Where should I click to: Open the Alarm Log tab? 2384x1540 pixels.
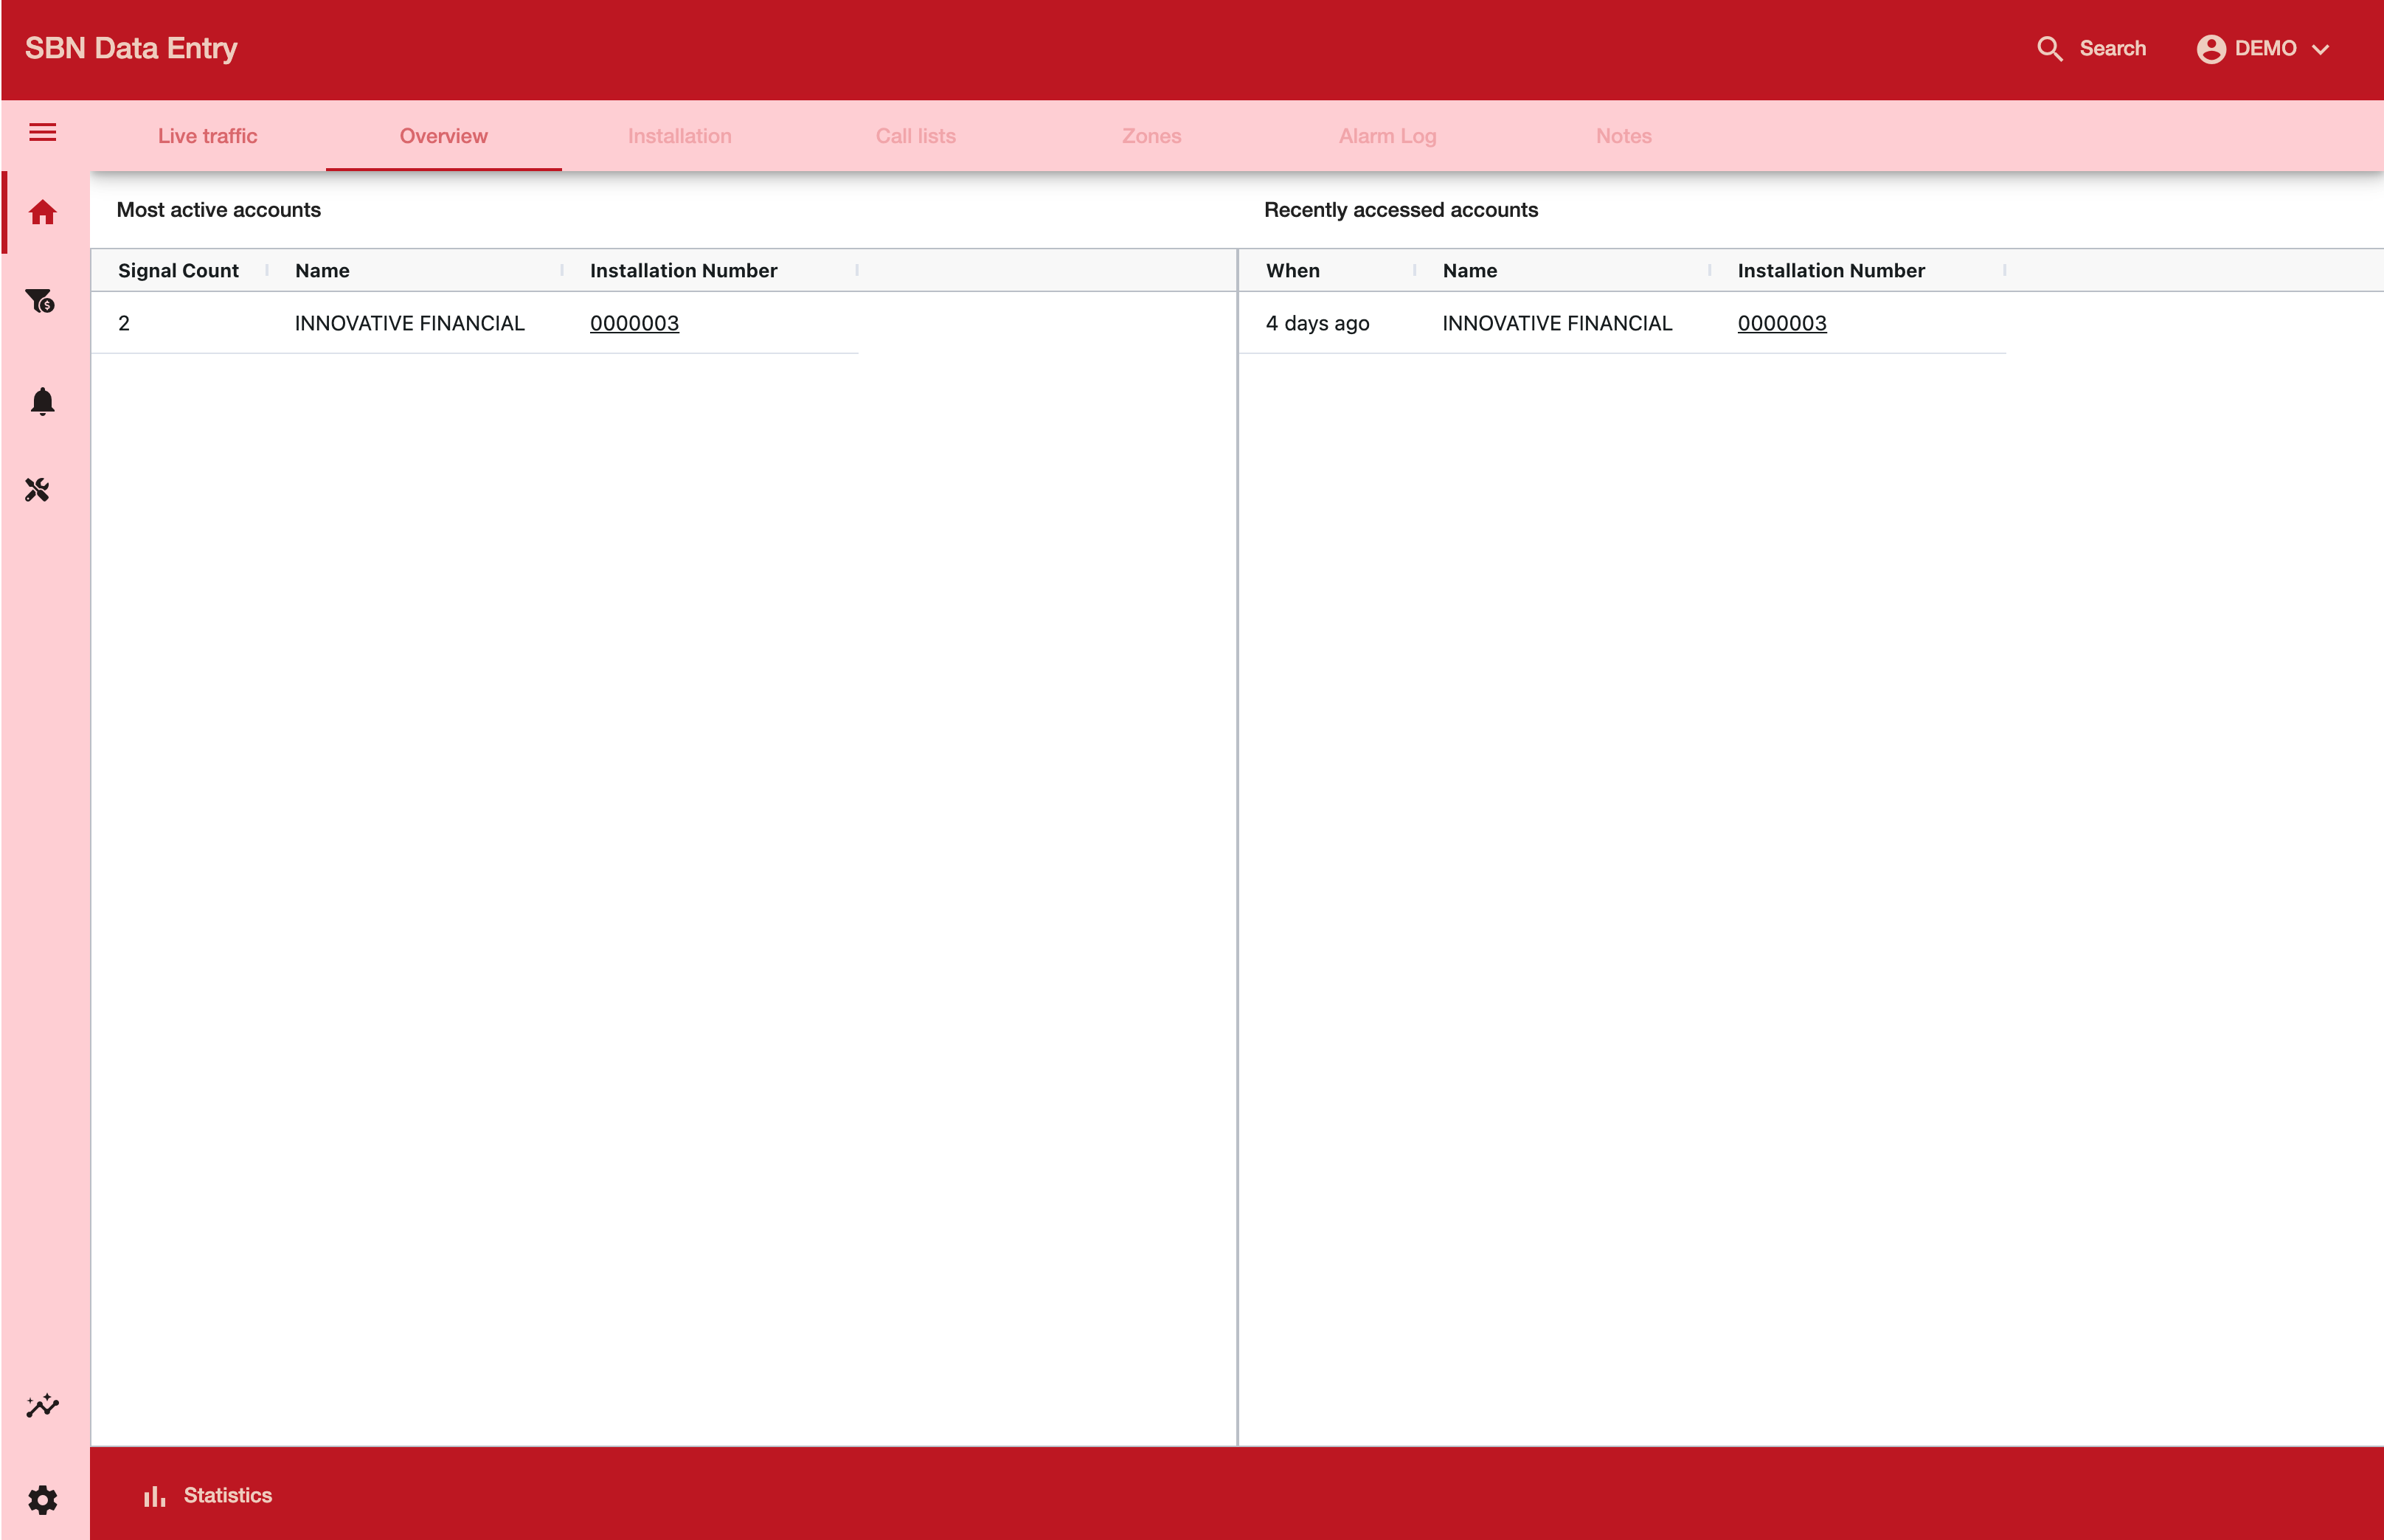coord(1388,136)
